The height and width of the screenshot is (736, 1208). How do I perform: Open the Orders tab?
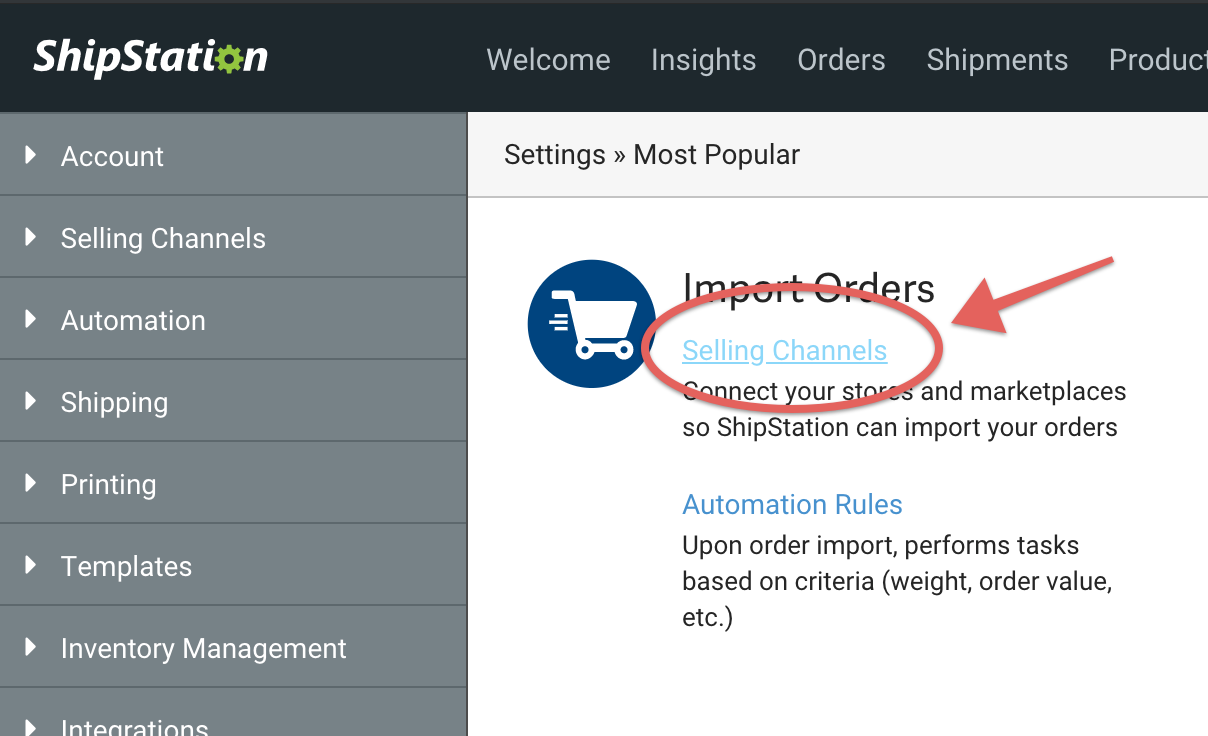(x=841, y=60)
